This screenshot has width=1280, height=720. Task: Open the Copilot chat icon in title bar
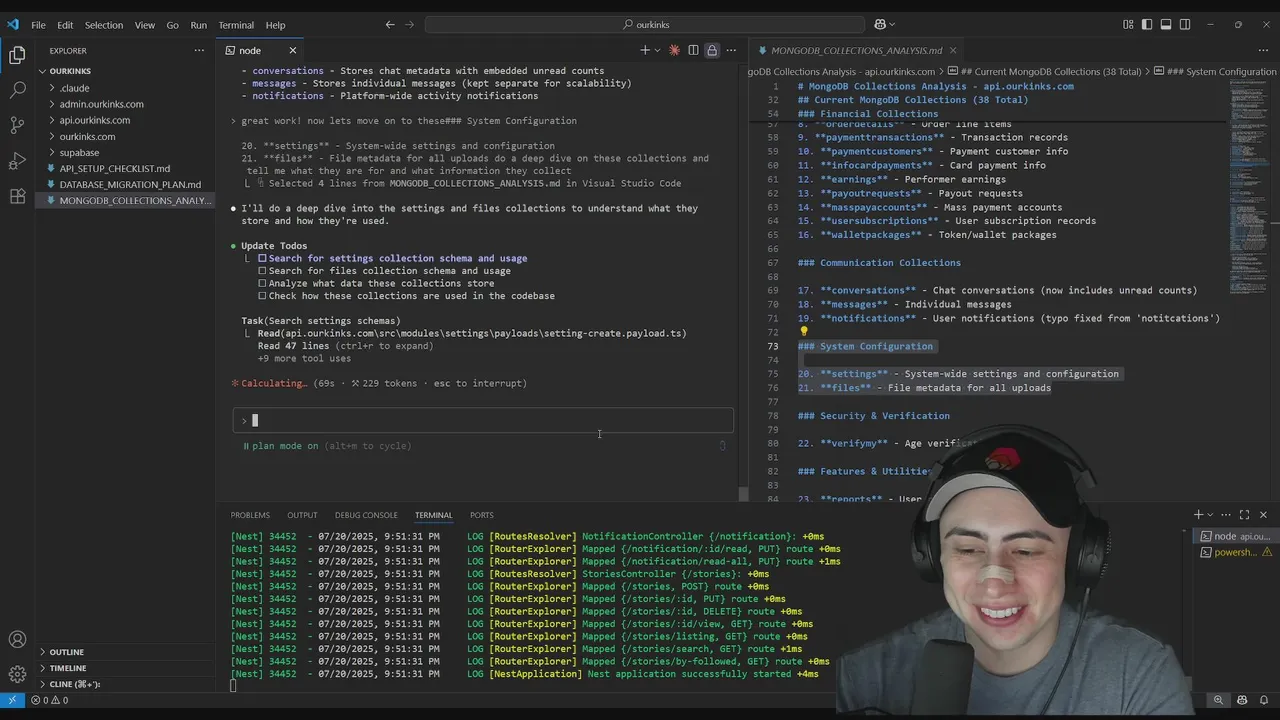click(x=881, y=25)
